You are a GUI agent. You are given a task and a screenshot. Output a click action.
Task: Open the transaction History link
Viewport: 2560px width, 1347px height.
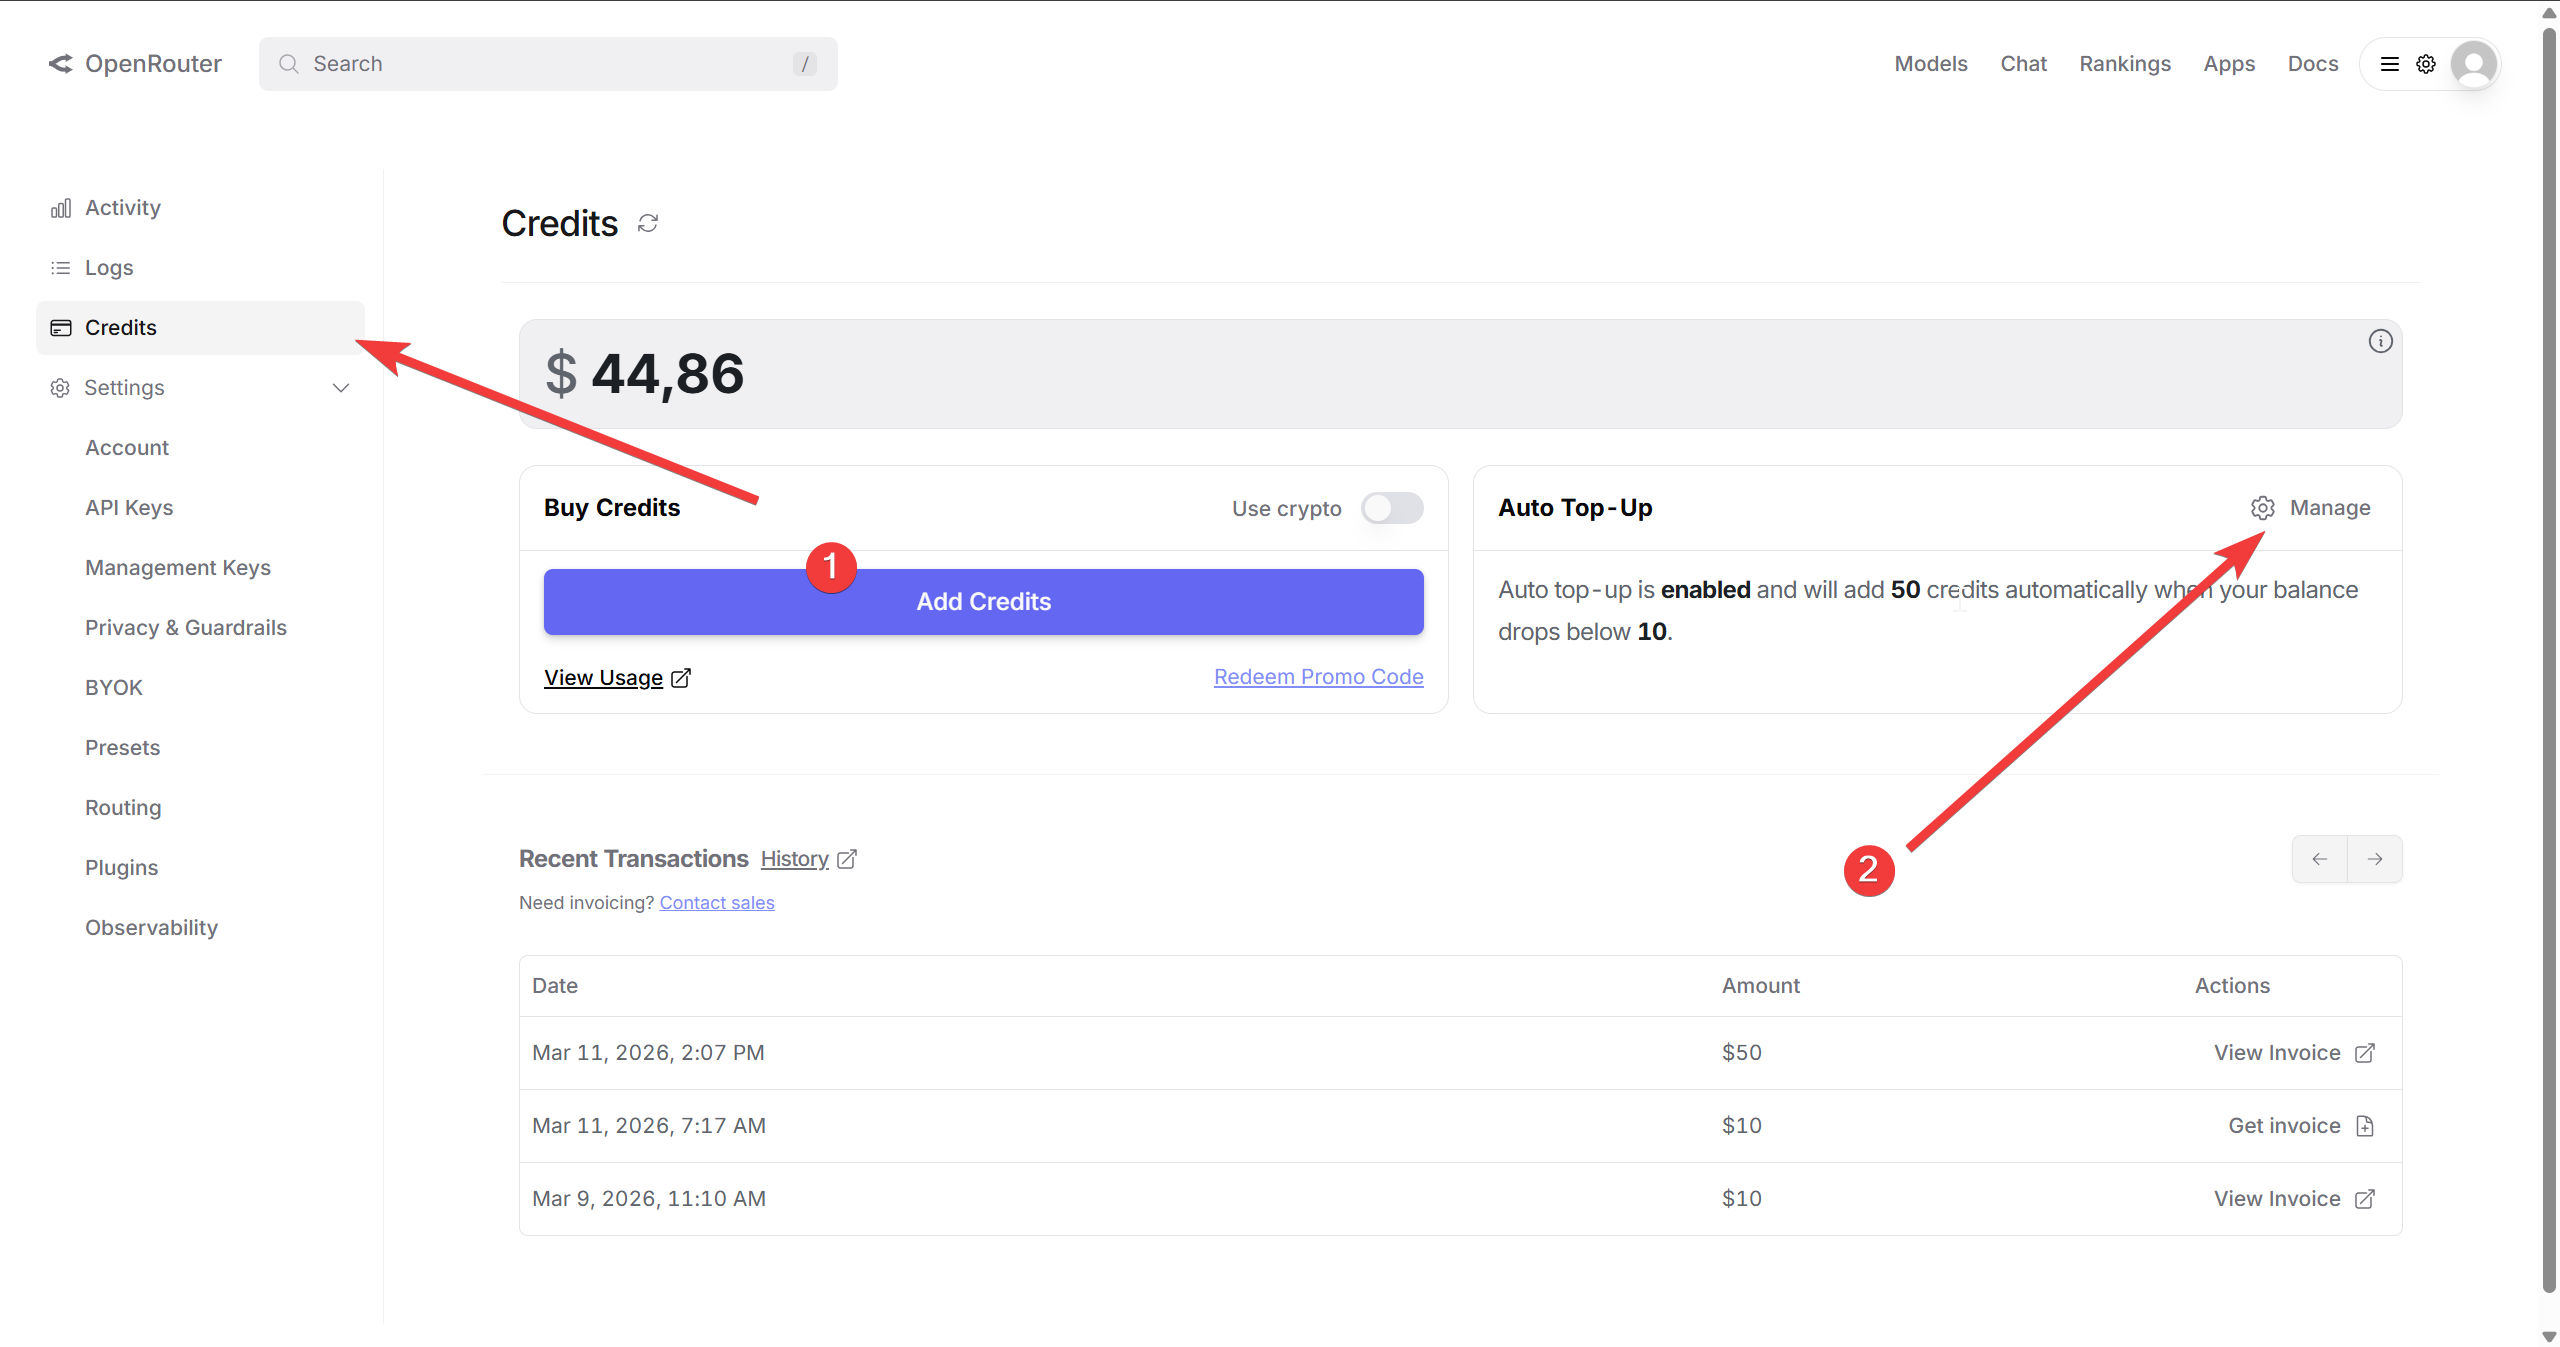click(x=795, y=859)
